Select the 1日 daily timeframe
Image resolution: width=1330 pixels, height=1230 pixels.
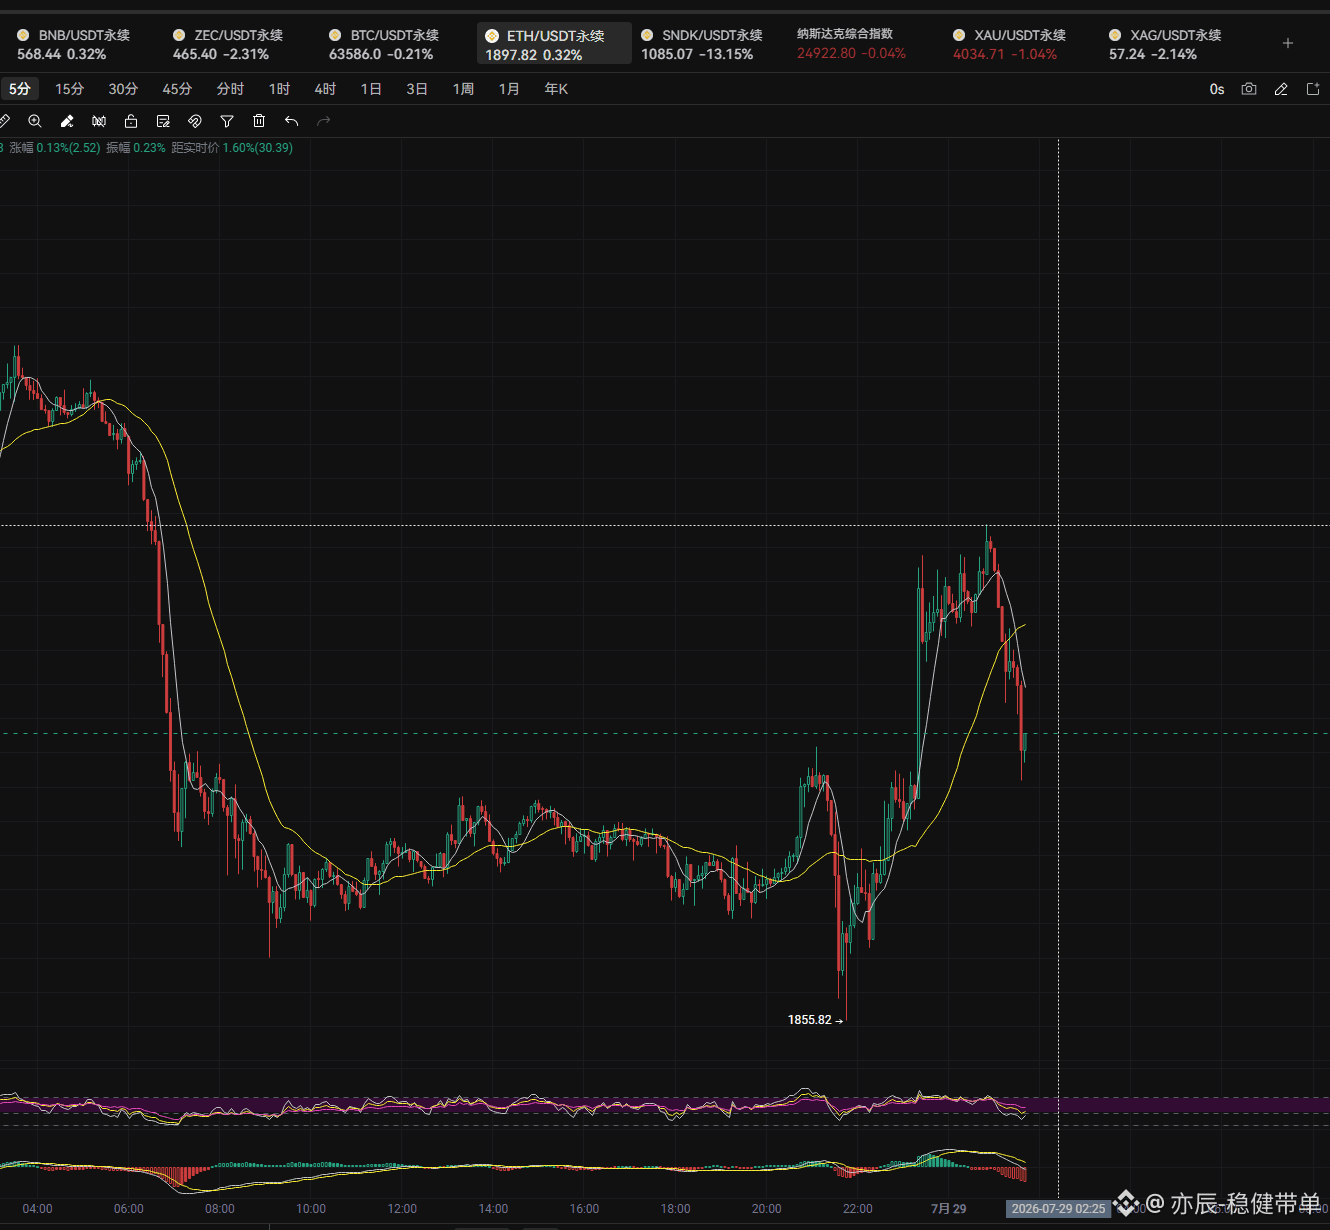pos(371,89)
